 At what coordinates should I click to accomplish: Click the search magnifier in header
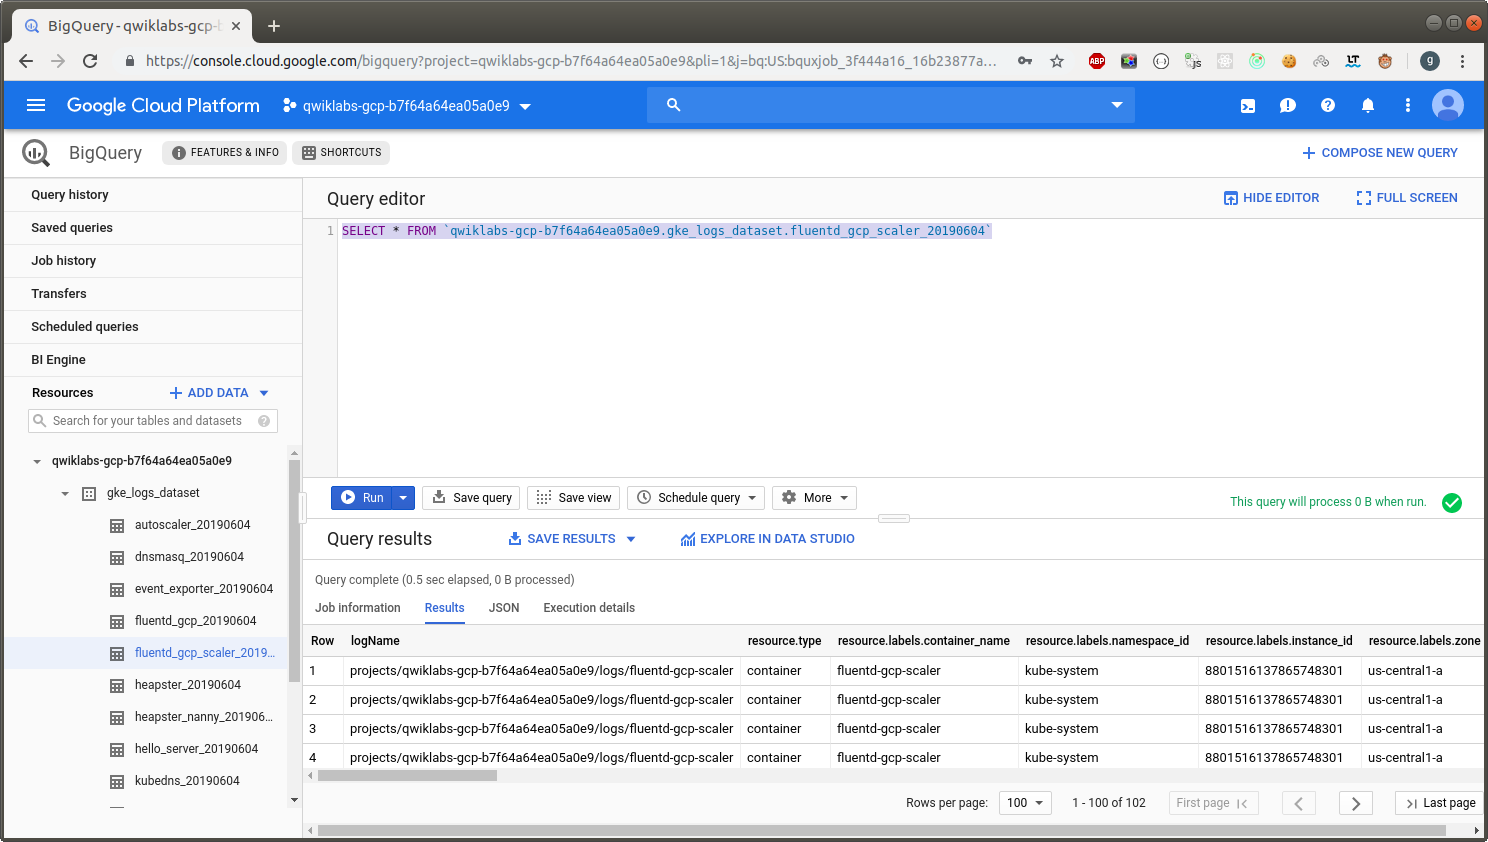673,105
